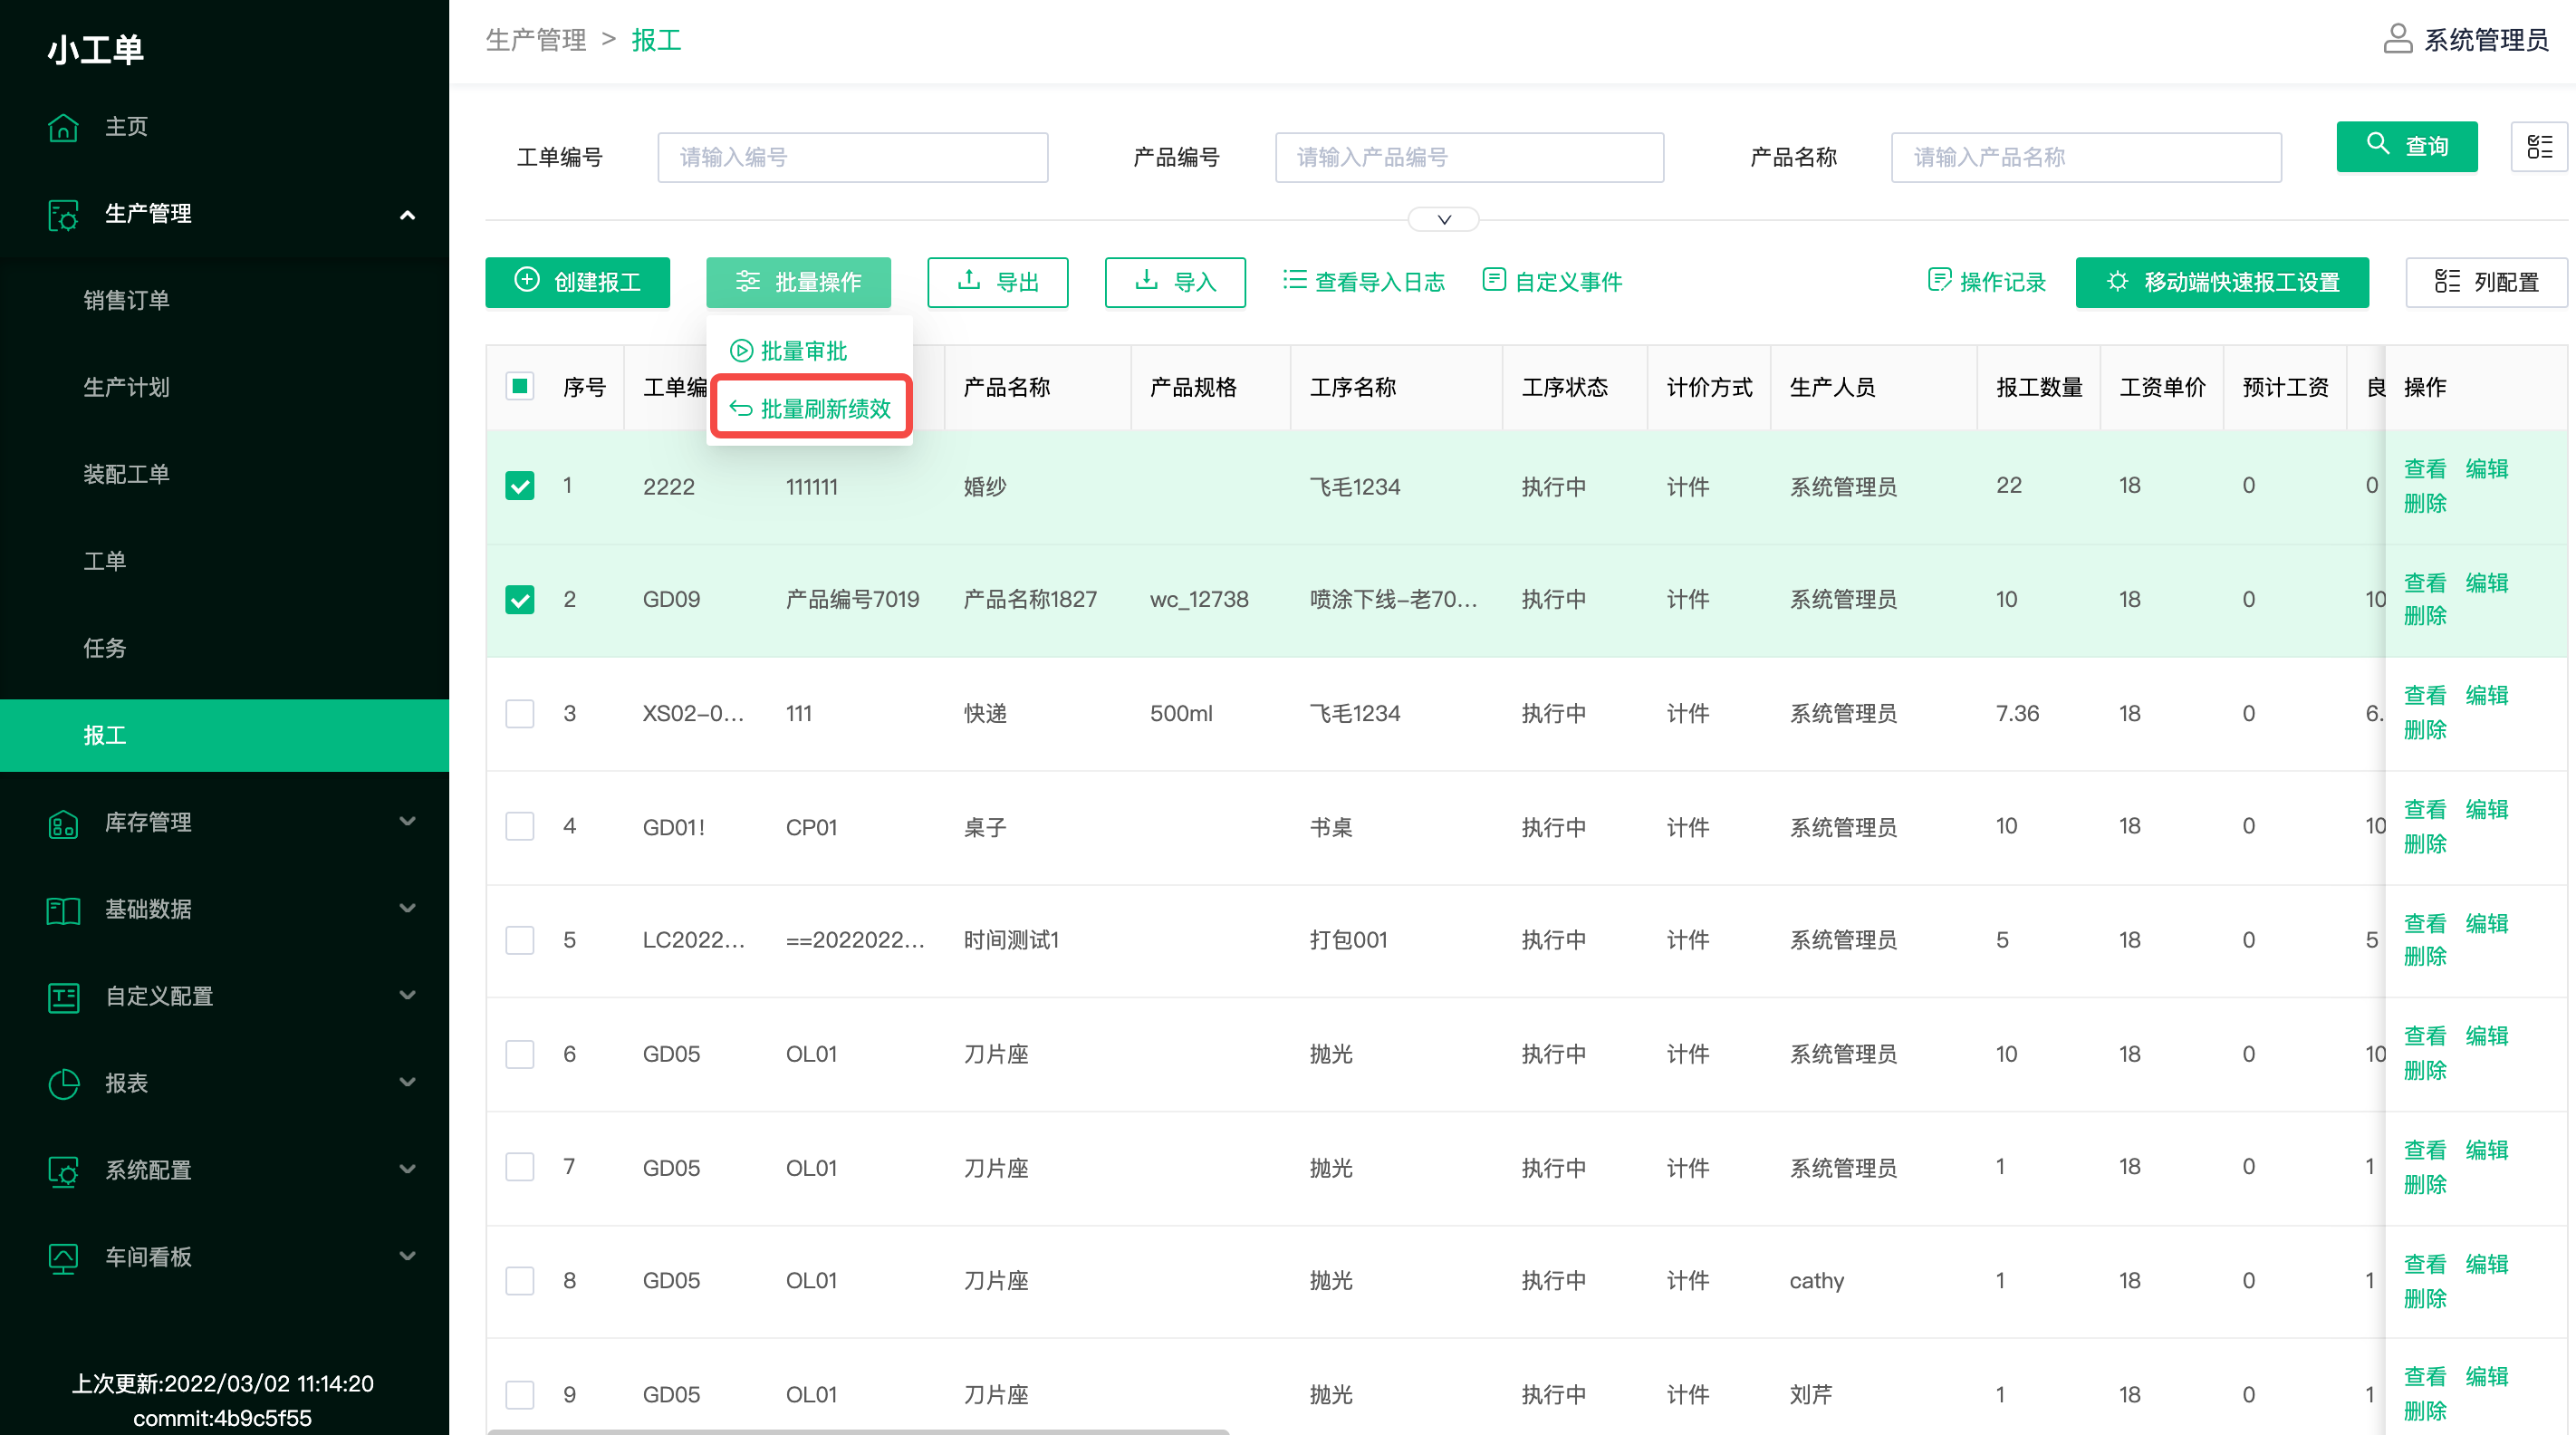Viewport: 2576px width, 1435px height.
Task: Check the checkbox for row 8 (cathy)
Action: click(x=520, y=1280)
